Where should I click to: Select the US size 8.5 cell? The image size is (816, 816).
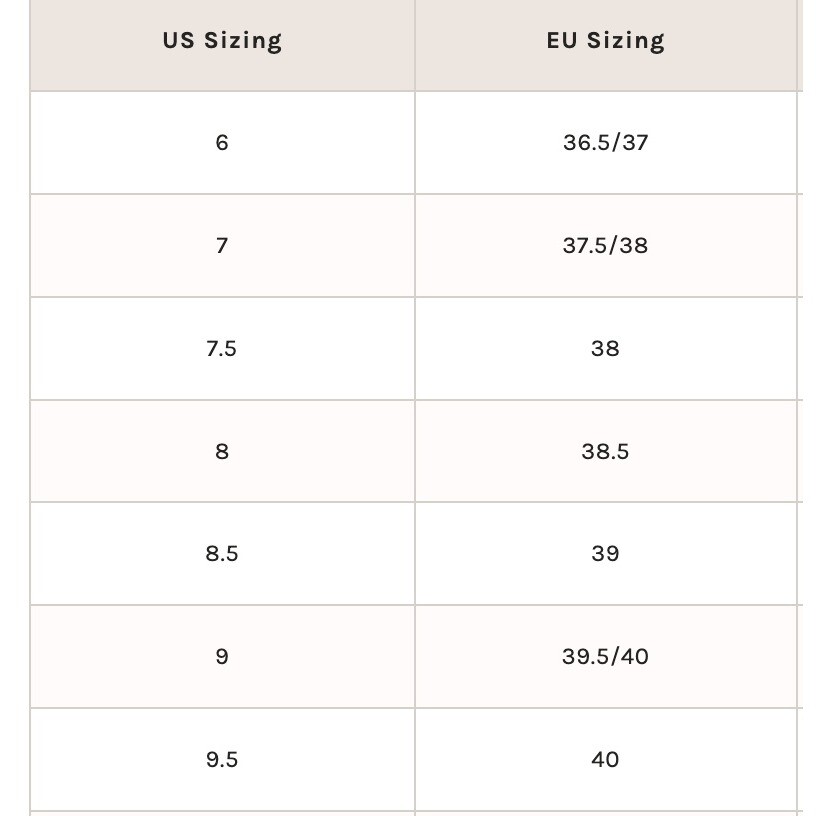click(222, 554)
